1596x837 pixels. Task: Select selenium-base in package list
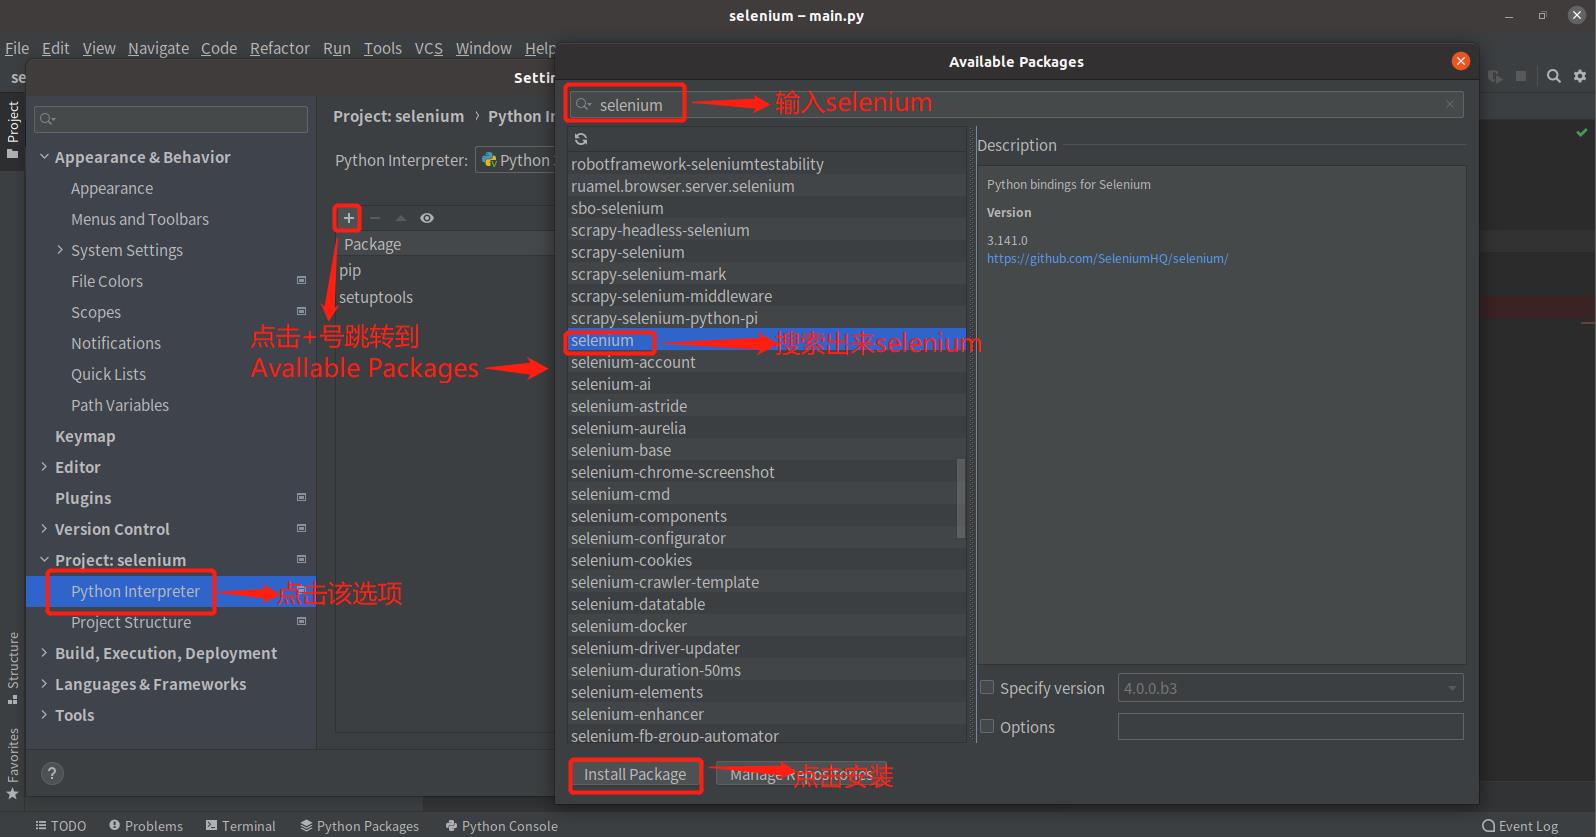766,450
